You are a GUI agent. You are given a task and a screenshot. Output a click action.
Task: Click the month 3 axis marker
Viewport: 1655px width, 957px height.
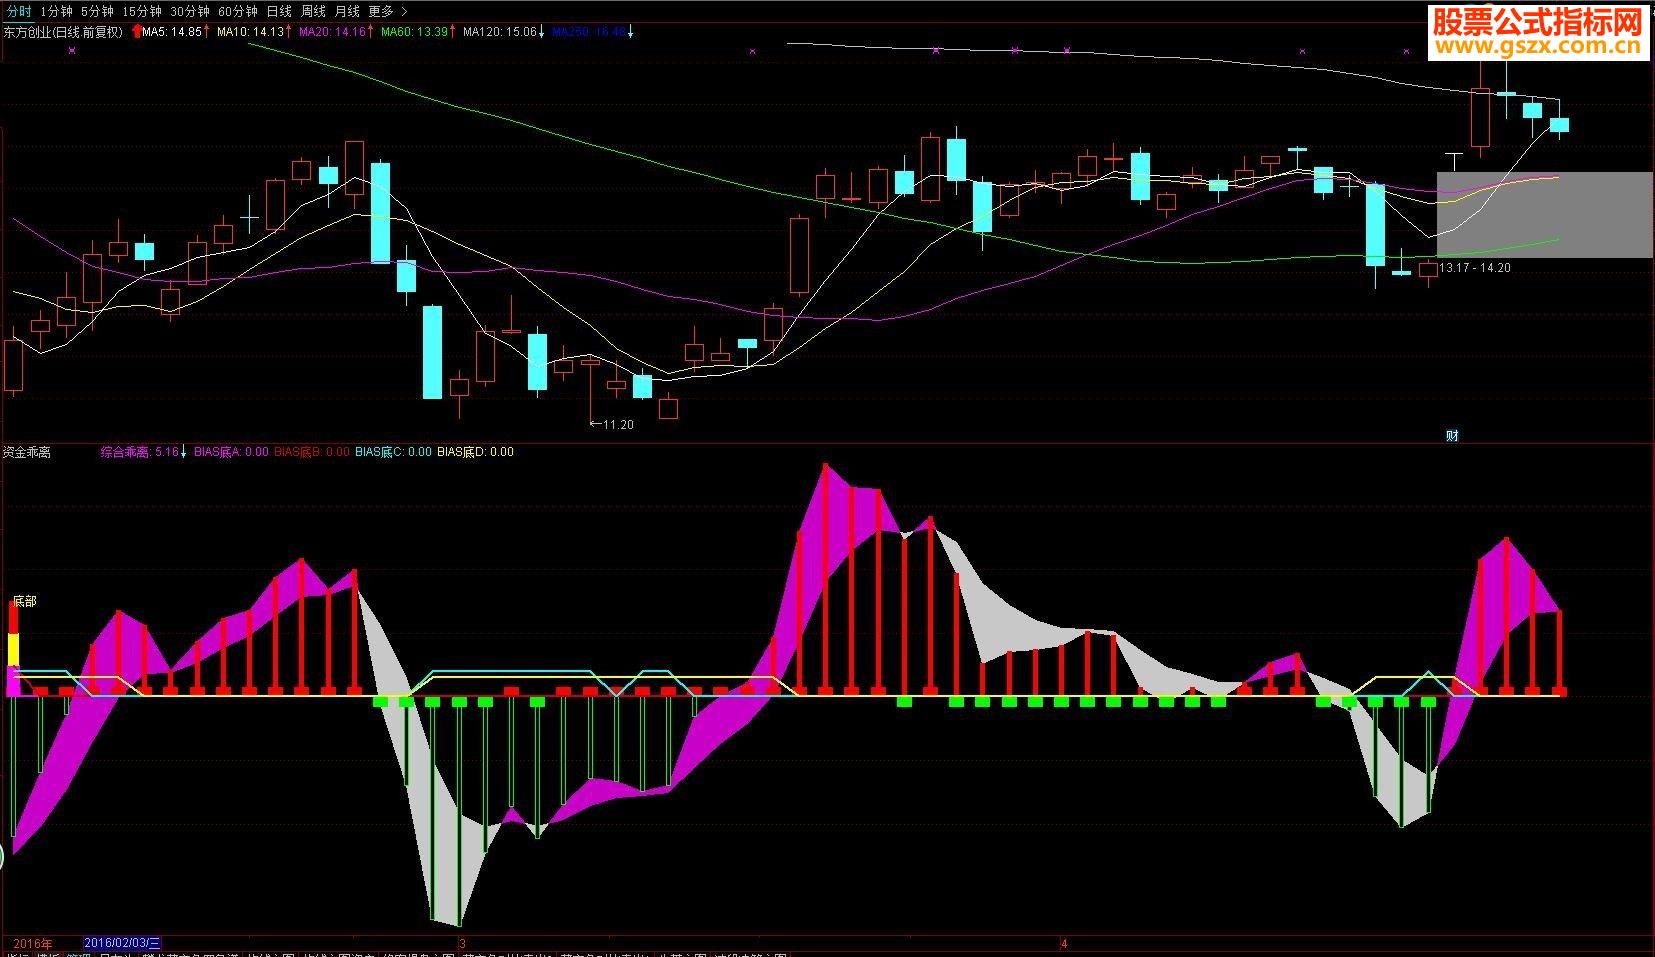click(x=463, y=943)
